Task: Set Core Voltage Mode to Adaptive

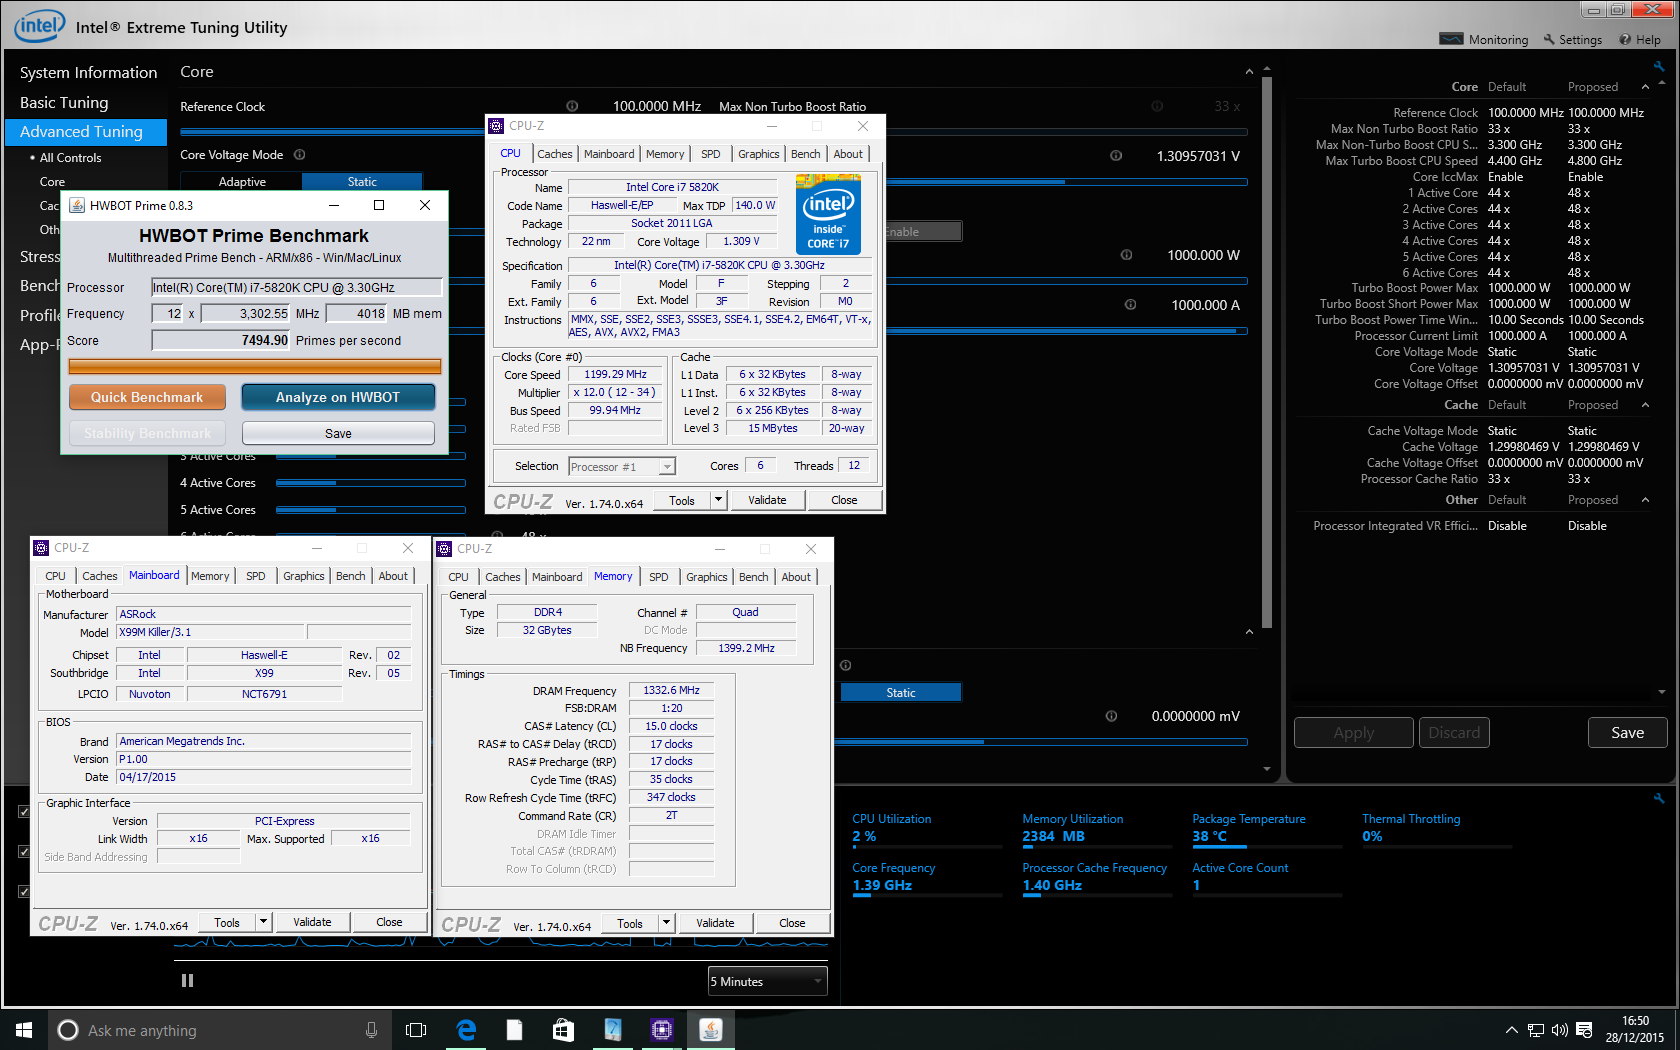Action: point(241,182)
